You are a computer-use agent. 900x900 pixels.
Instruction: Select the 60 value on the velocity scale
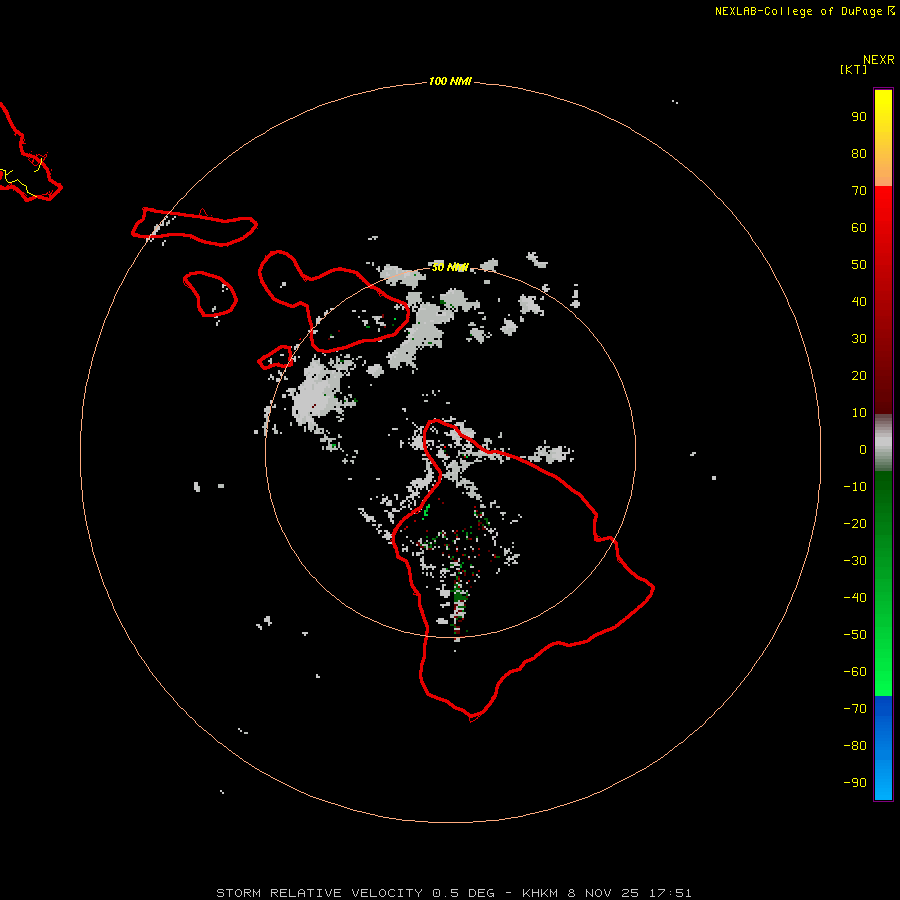click(859, 228)
